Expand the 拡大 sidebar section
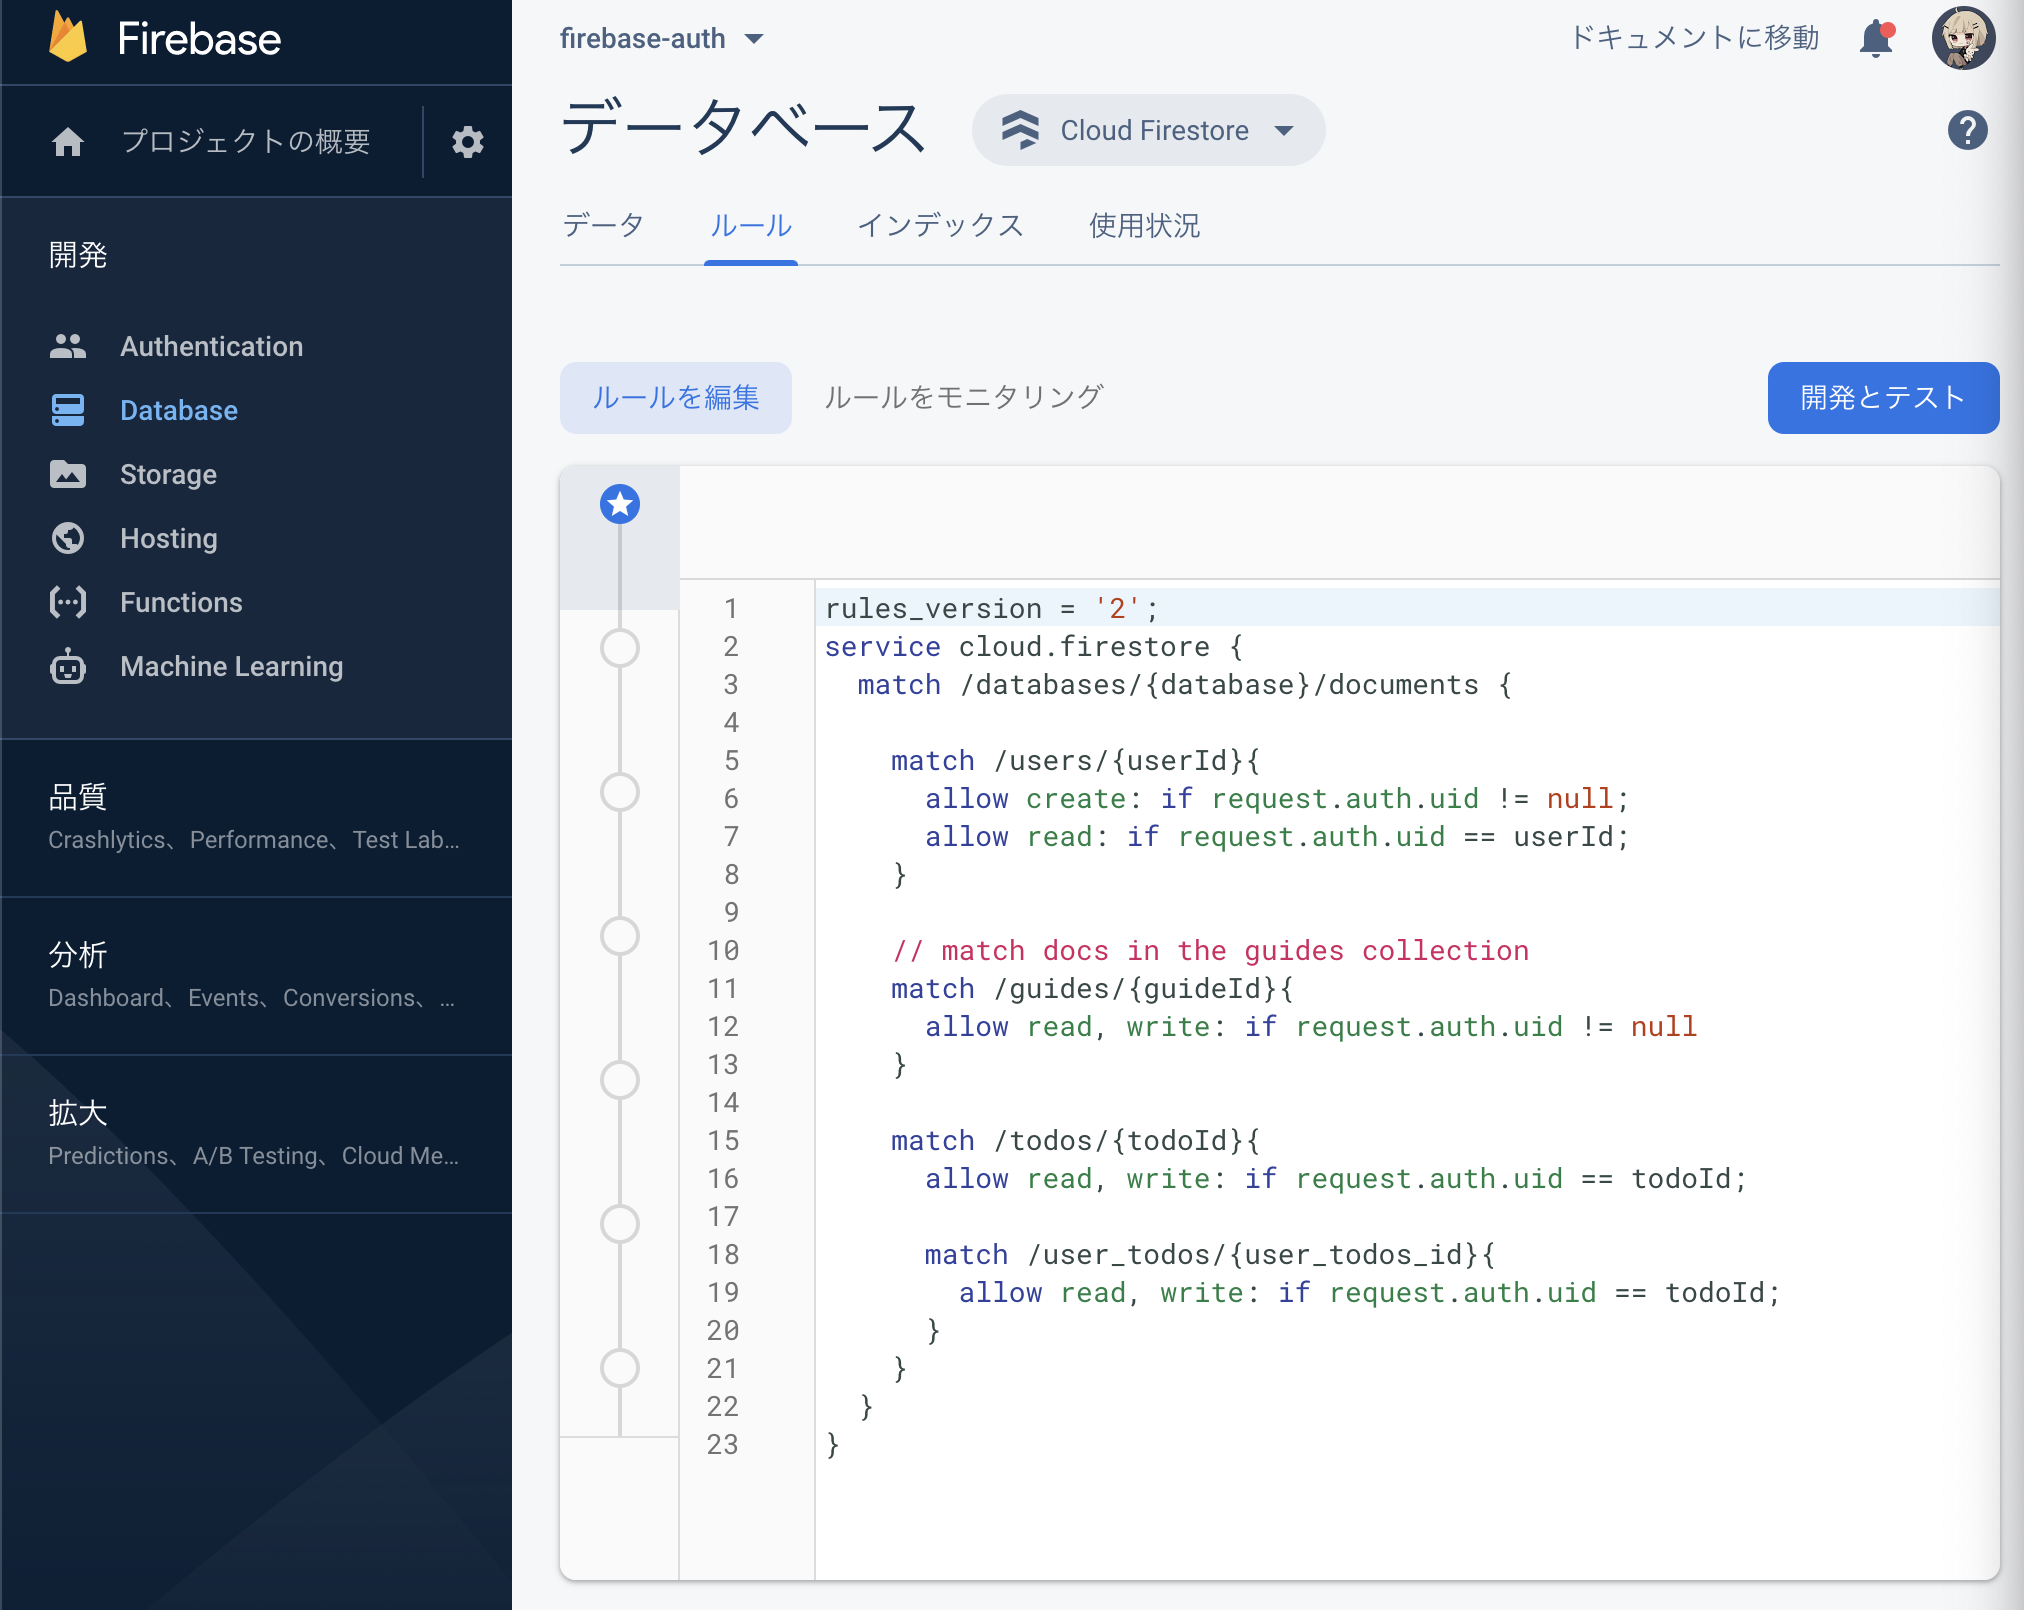The height and width of the screenshot is (1610, 2024). (256, 1133)
